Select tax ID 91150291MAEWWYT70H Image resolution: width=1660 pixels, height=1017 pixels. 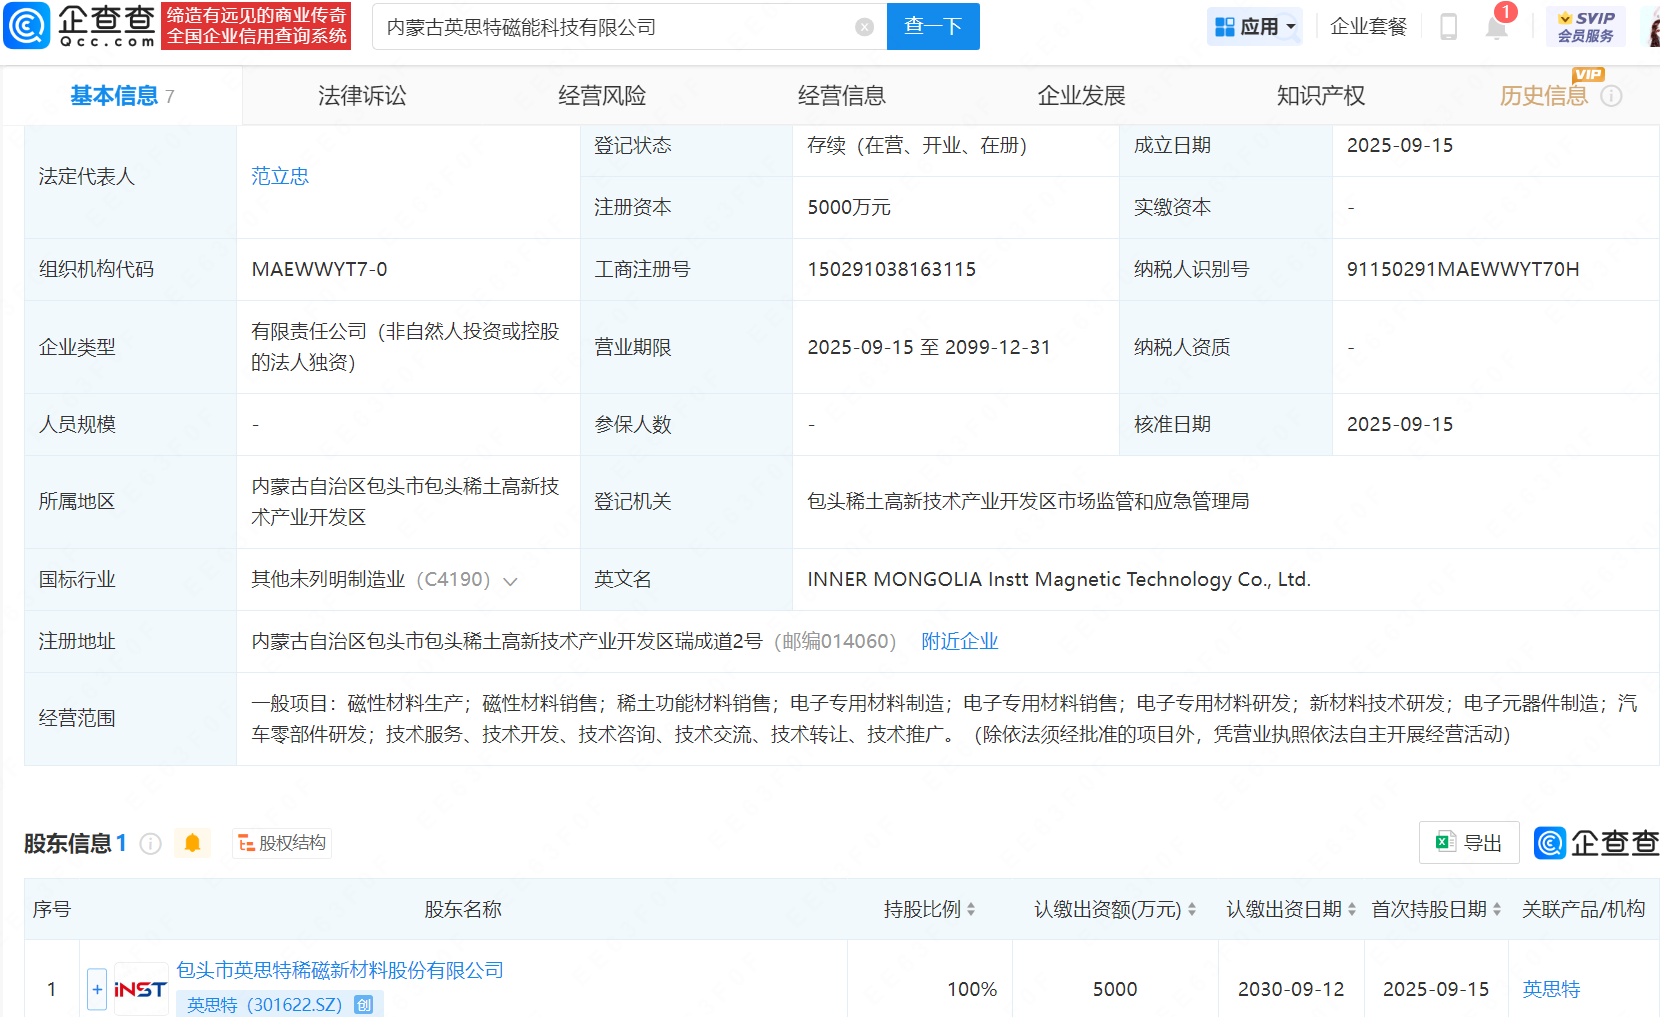click(1463, 269)
